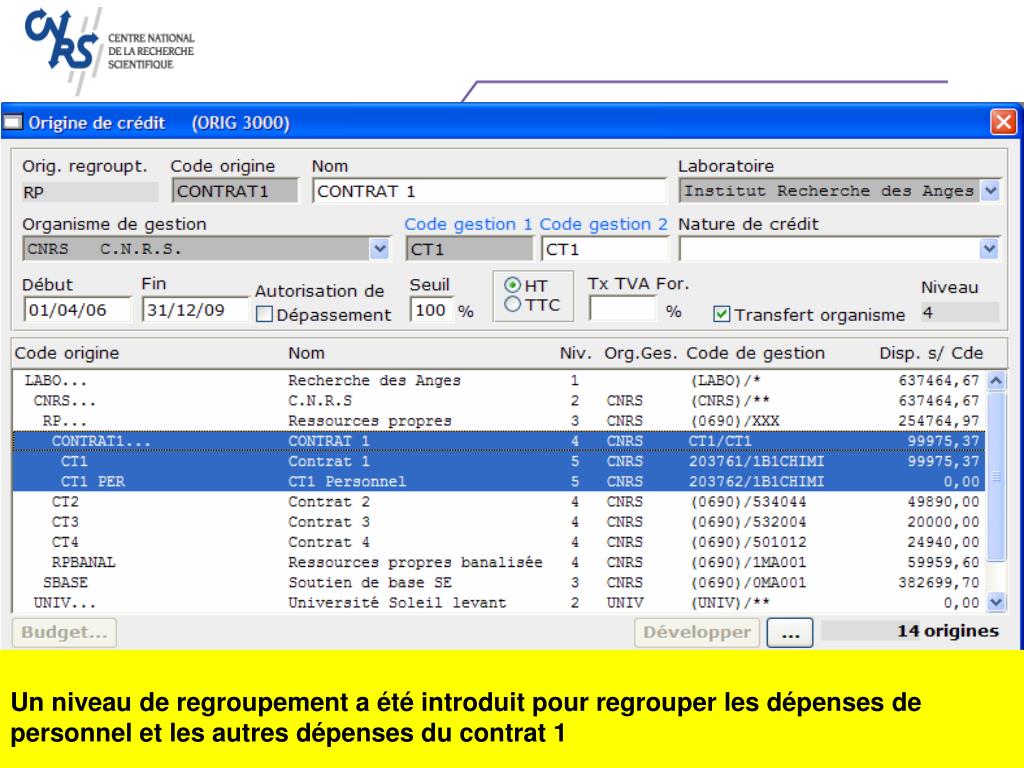Close the Origine de crédit window
This screenshot has height=768, width=1024.
pyautogui.click(x=1003, y=122)
